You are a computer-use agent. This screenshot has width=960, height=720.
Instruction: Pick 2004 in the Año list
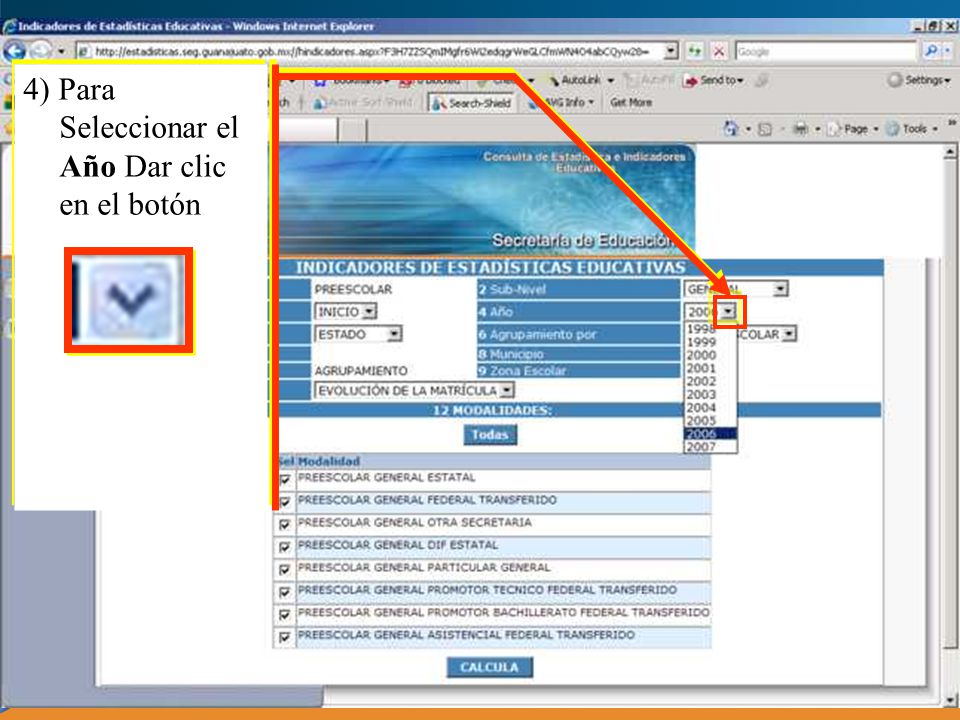pos(710,408)
